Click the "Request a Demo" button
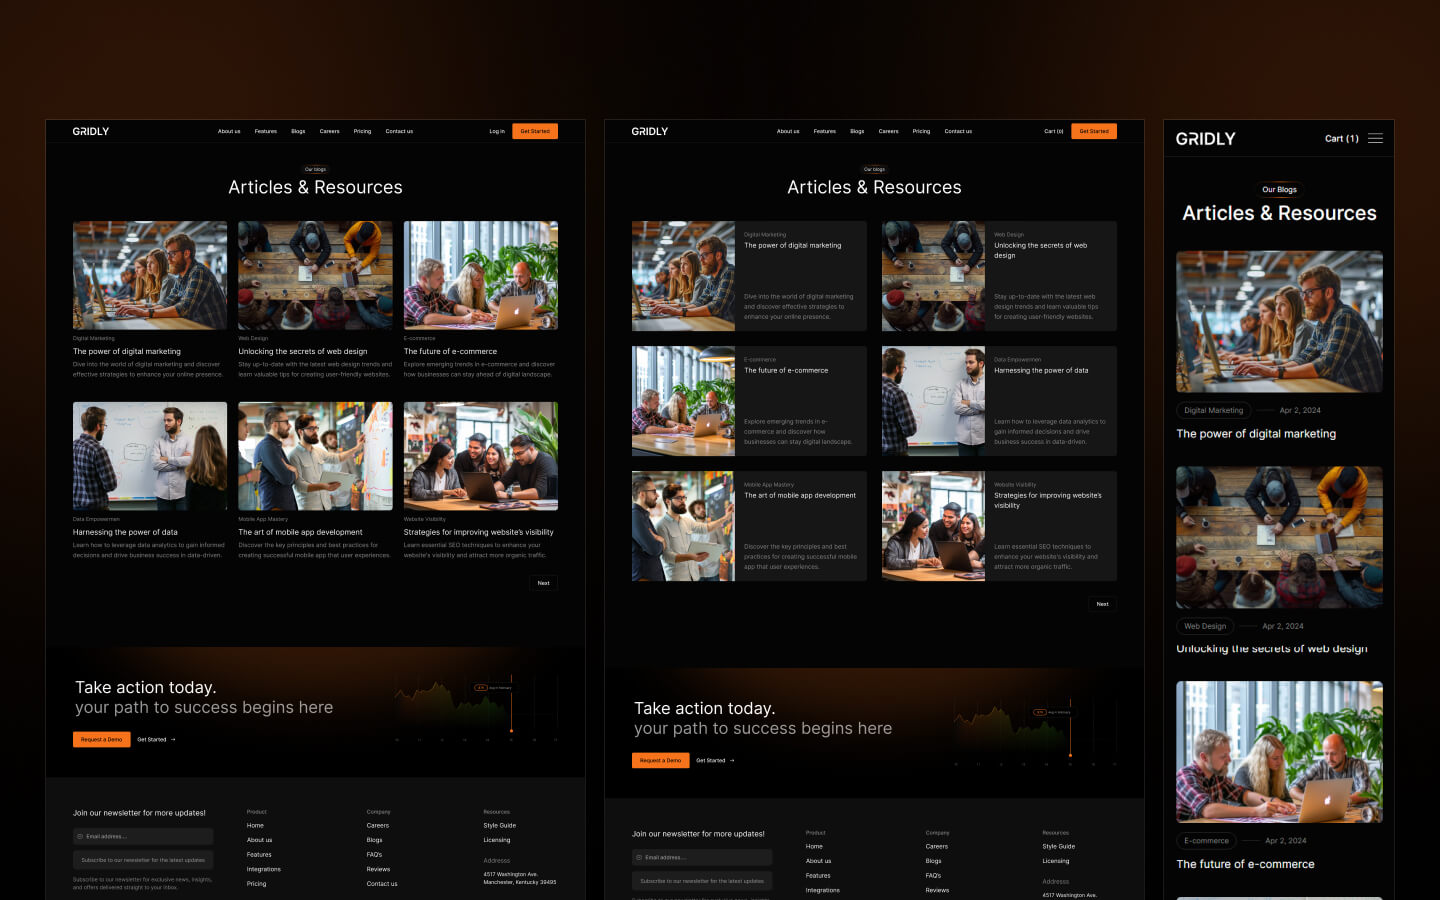This screenshot has width=1440, height=900. click(101, 739)
